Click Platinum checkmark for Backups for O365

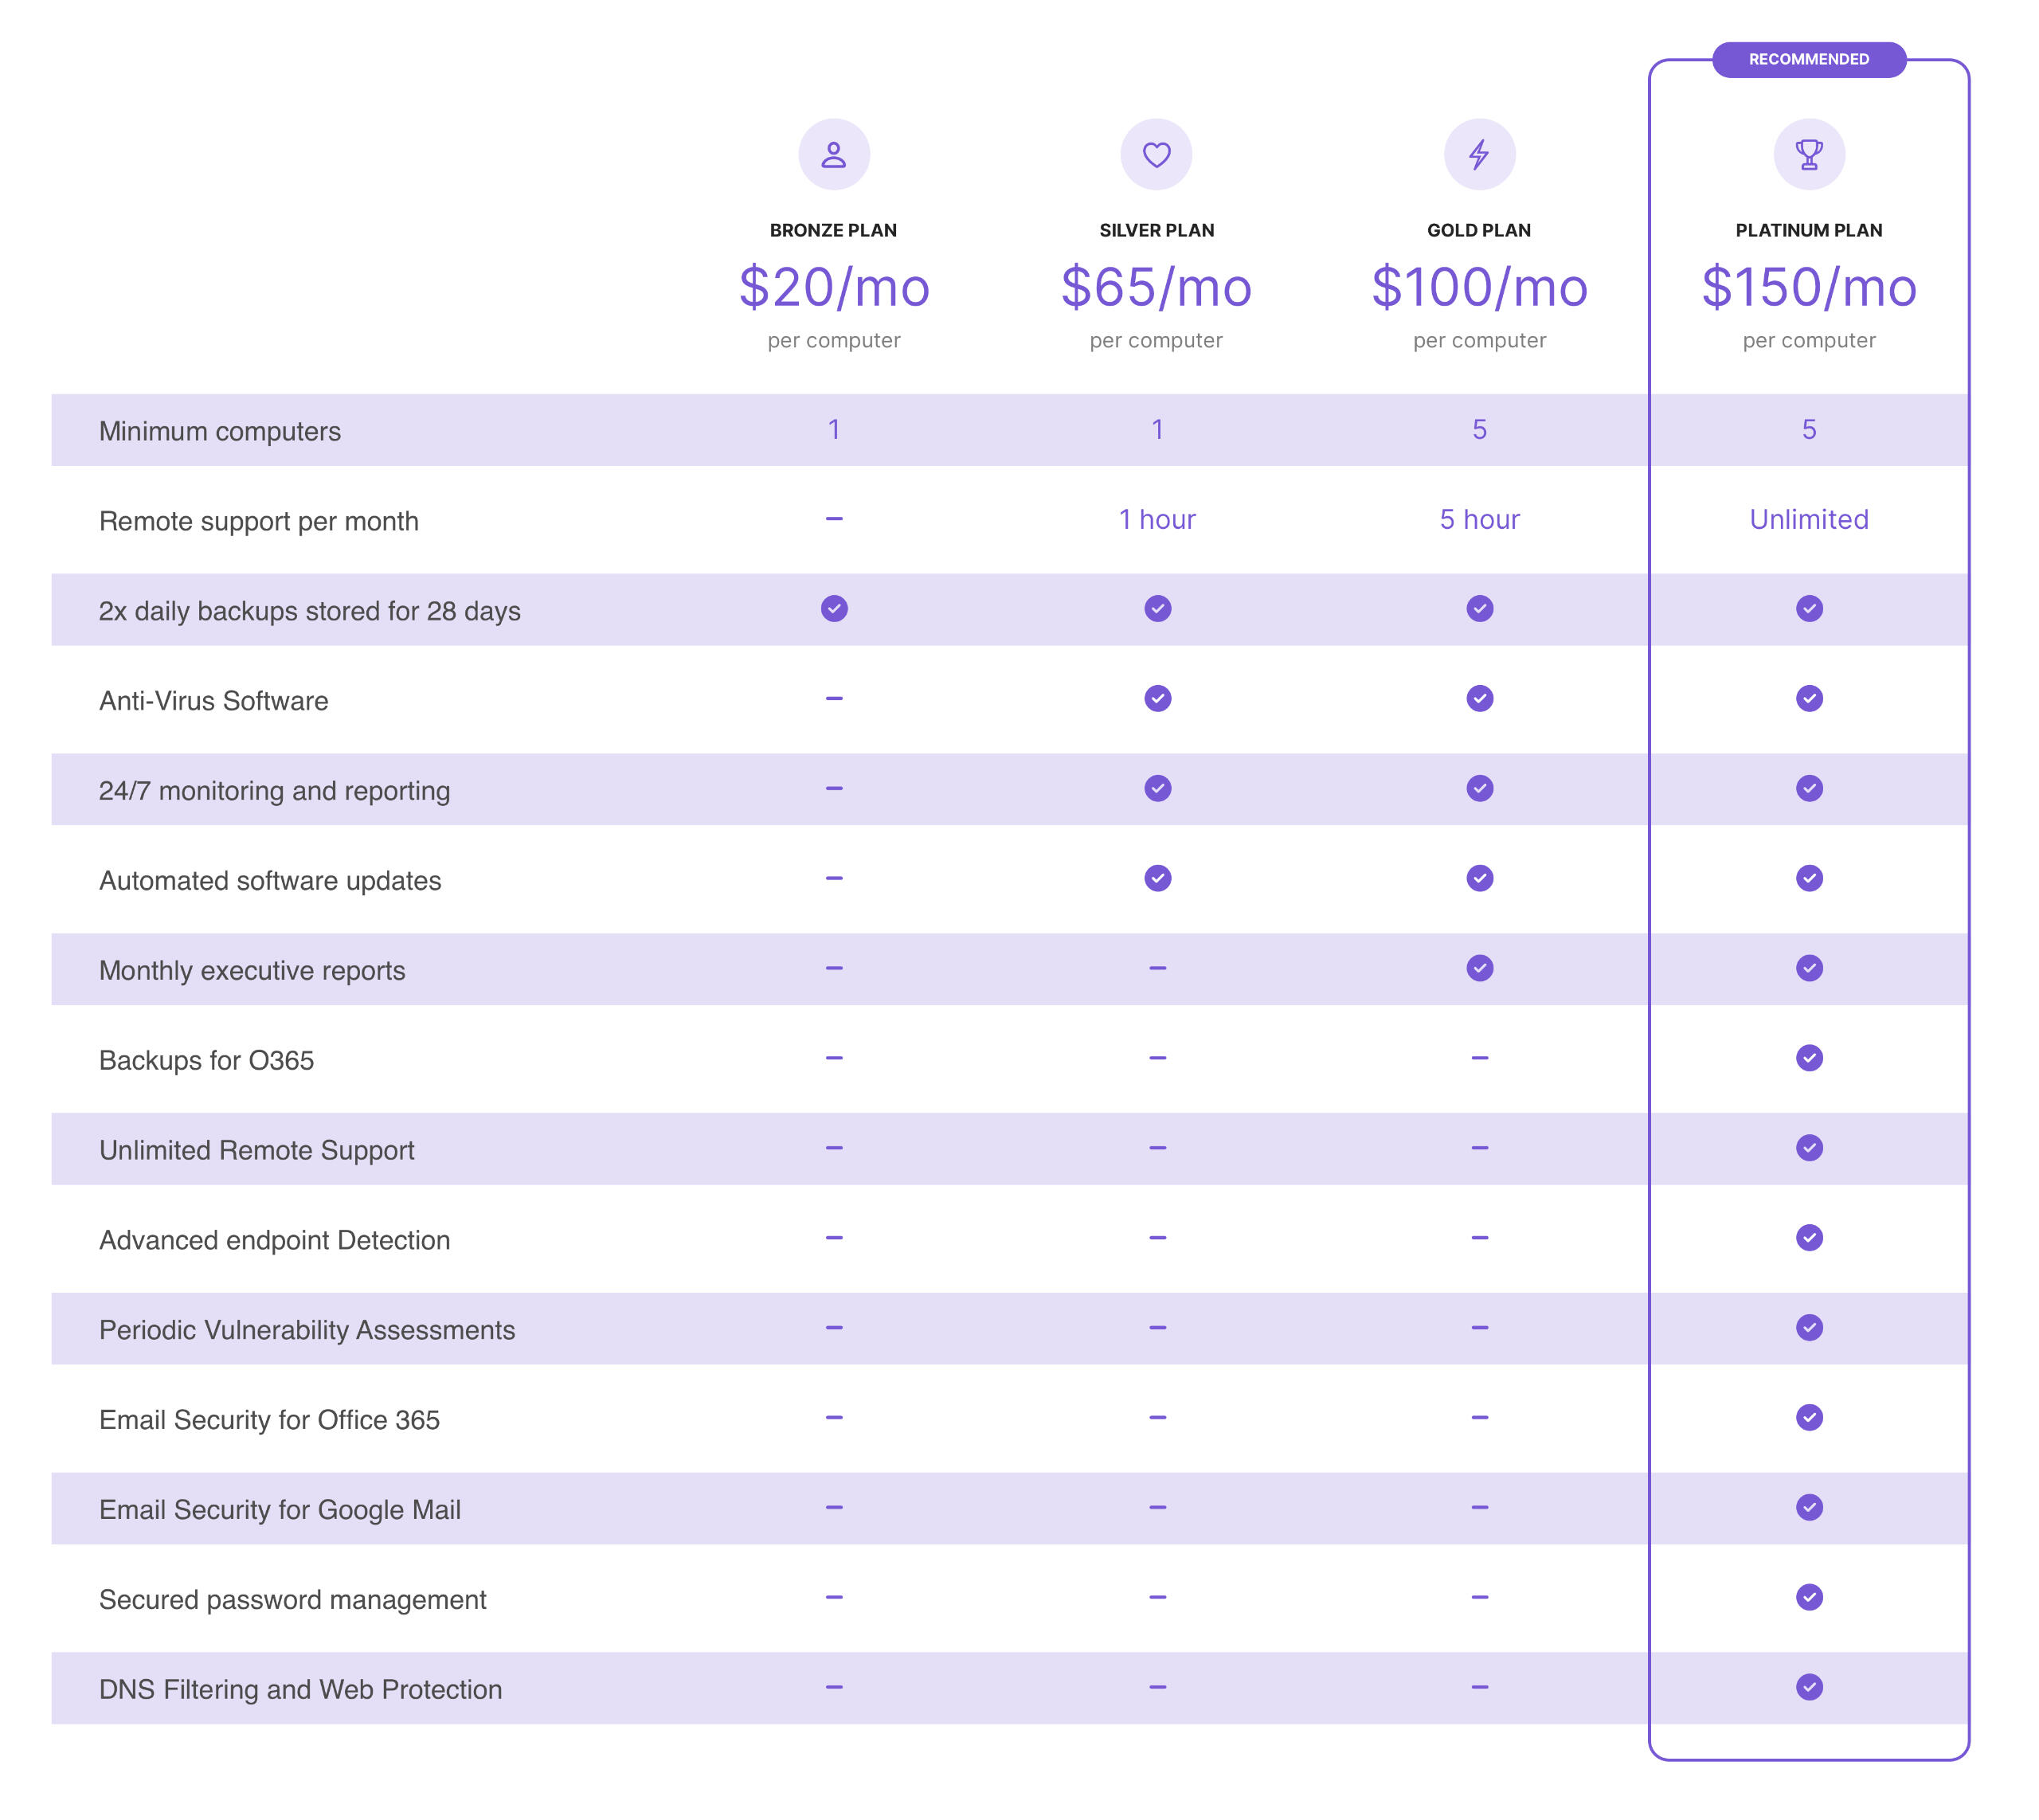click(1808, 1058)
